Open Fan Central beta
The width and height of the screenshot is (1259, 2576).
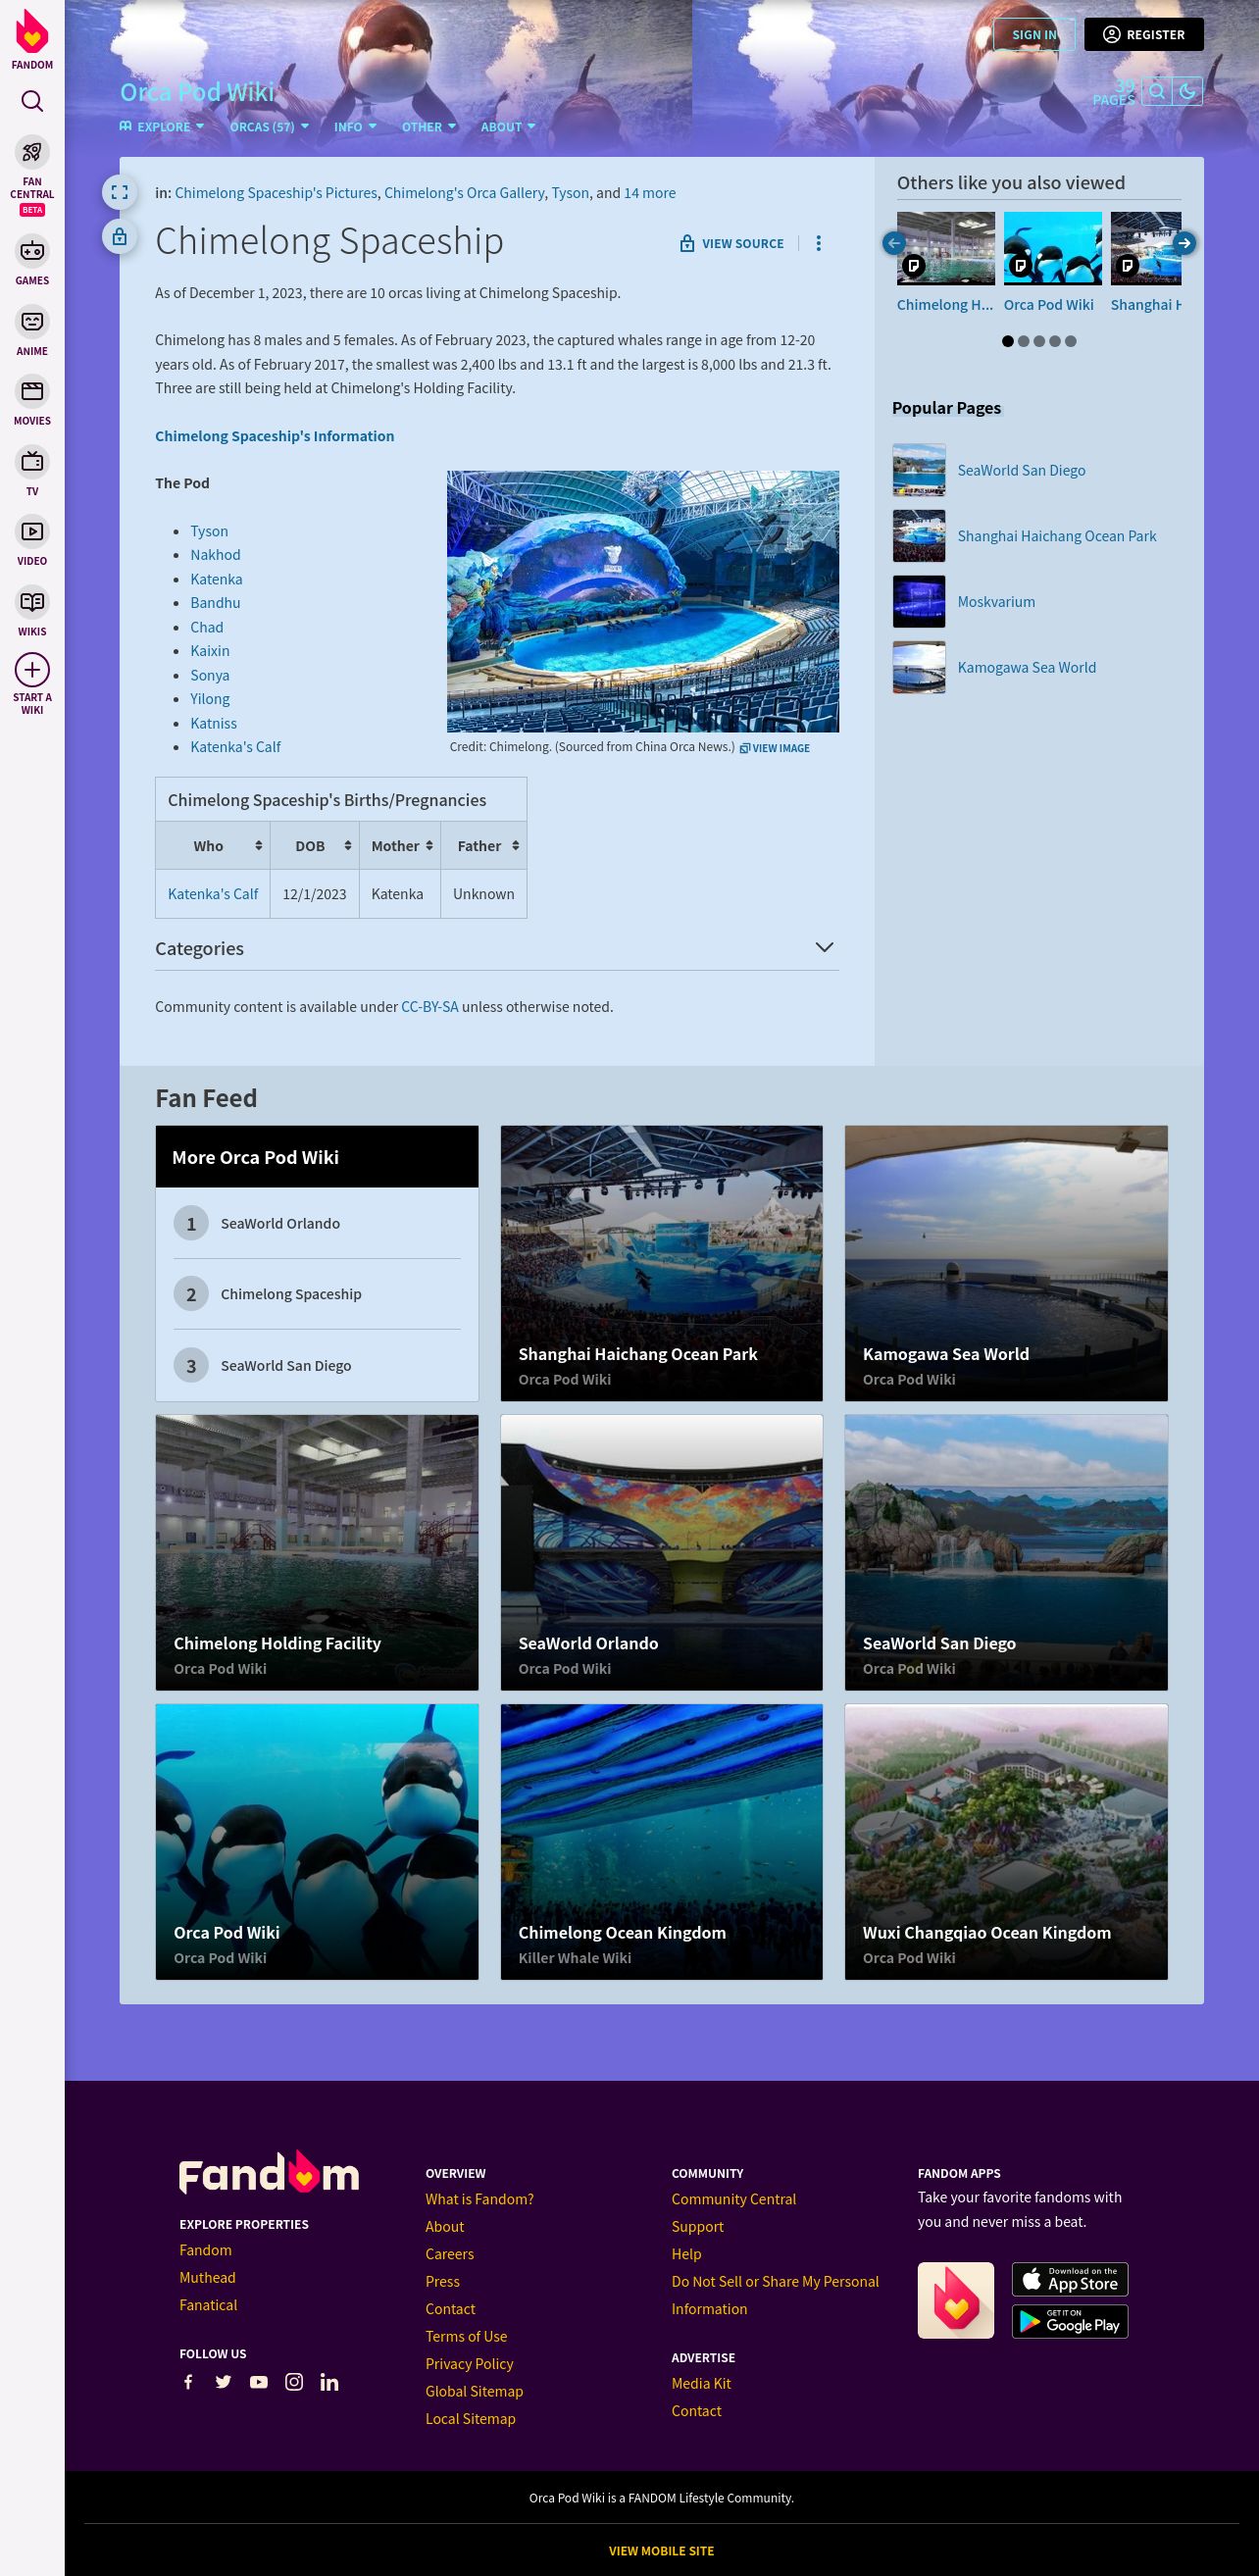click(x=32, y=176)
